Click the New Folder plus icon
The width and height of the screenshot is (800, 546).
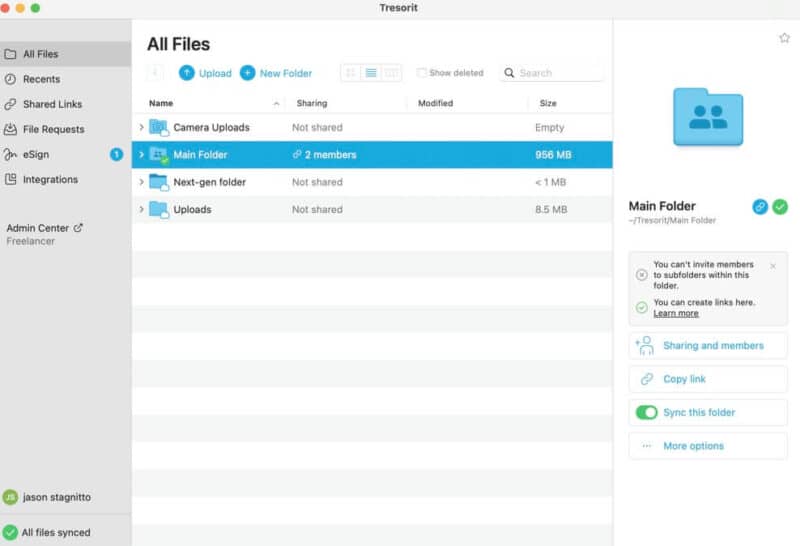pyautogui.click(x=247, y=73)
